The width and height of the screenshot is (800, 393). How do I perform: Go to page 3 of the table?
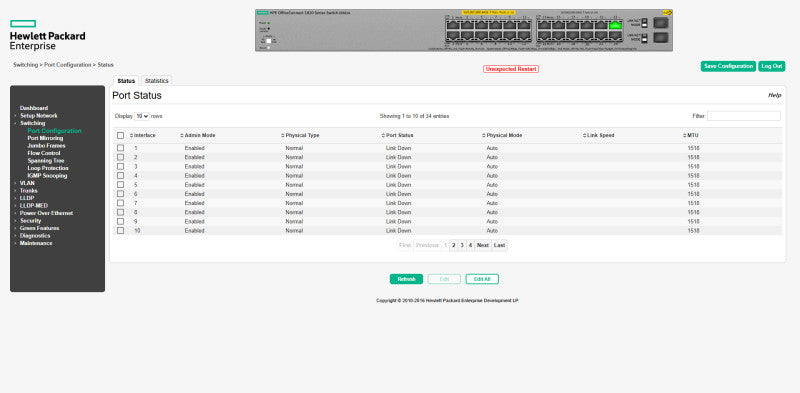pyautogui.click(x=462, y=245)
